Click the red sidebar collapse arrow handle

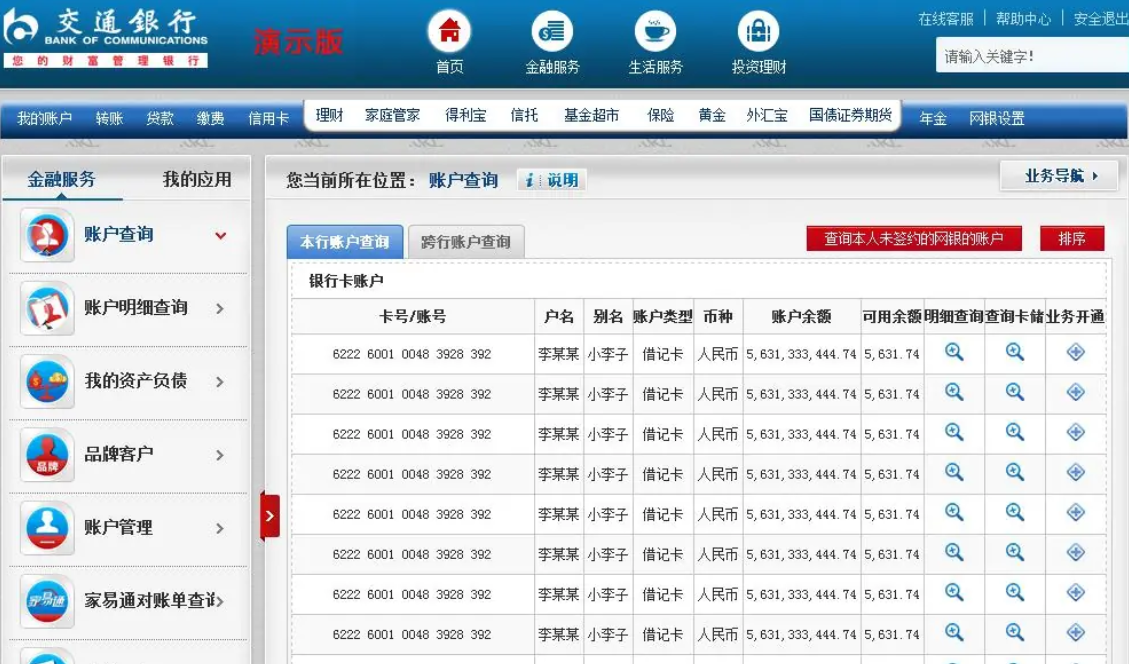269,516
